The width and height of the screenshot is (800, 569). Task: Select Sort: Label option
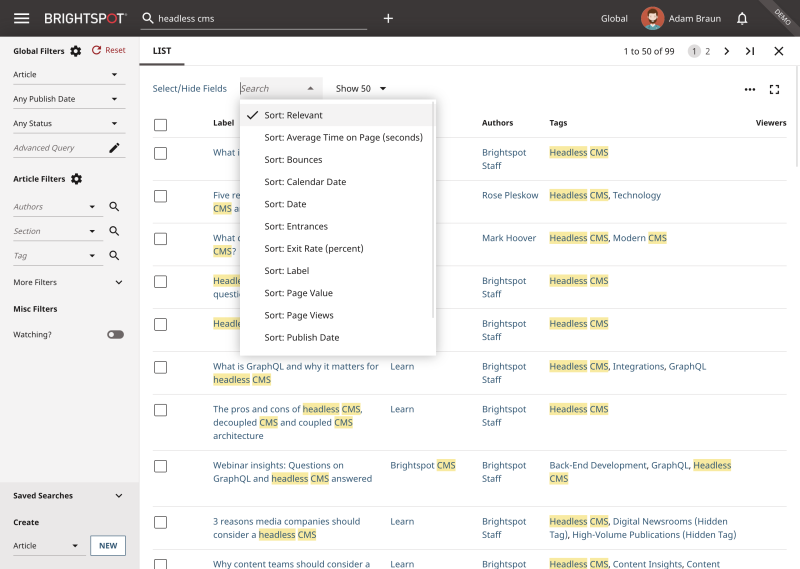(x=337, y=271)
